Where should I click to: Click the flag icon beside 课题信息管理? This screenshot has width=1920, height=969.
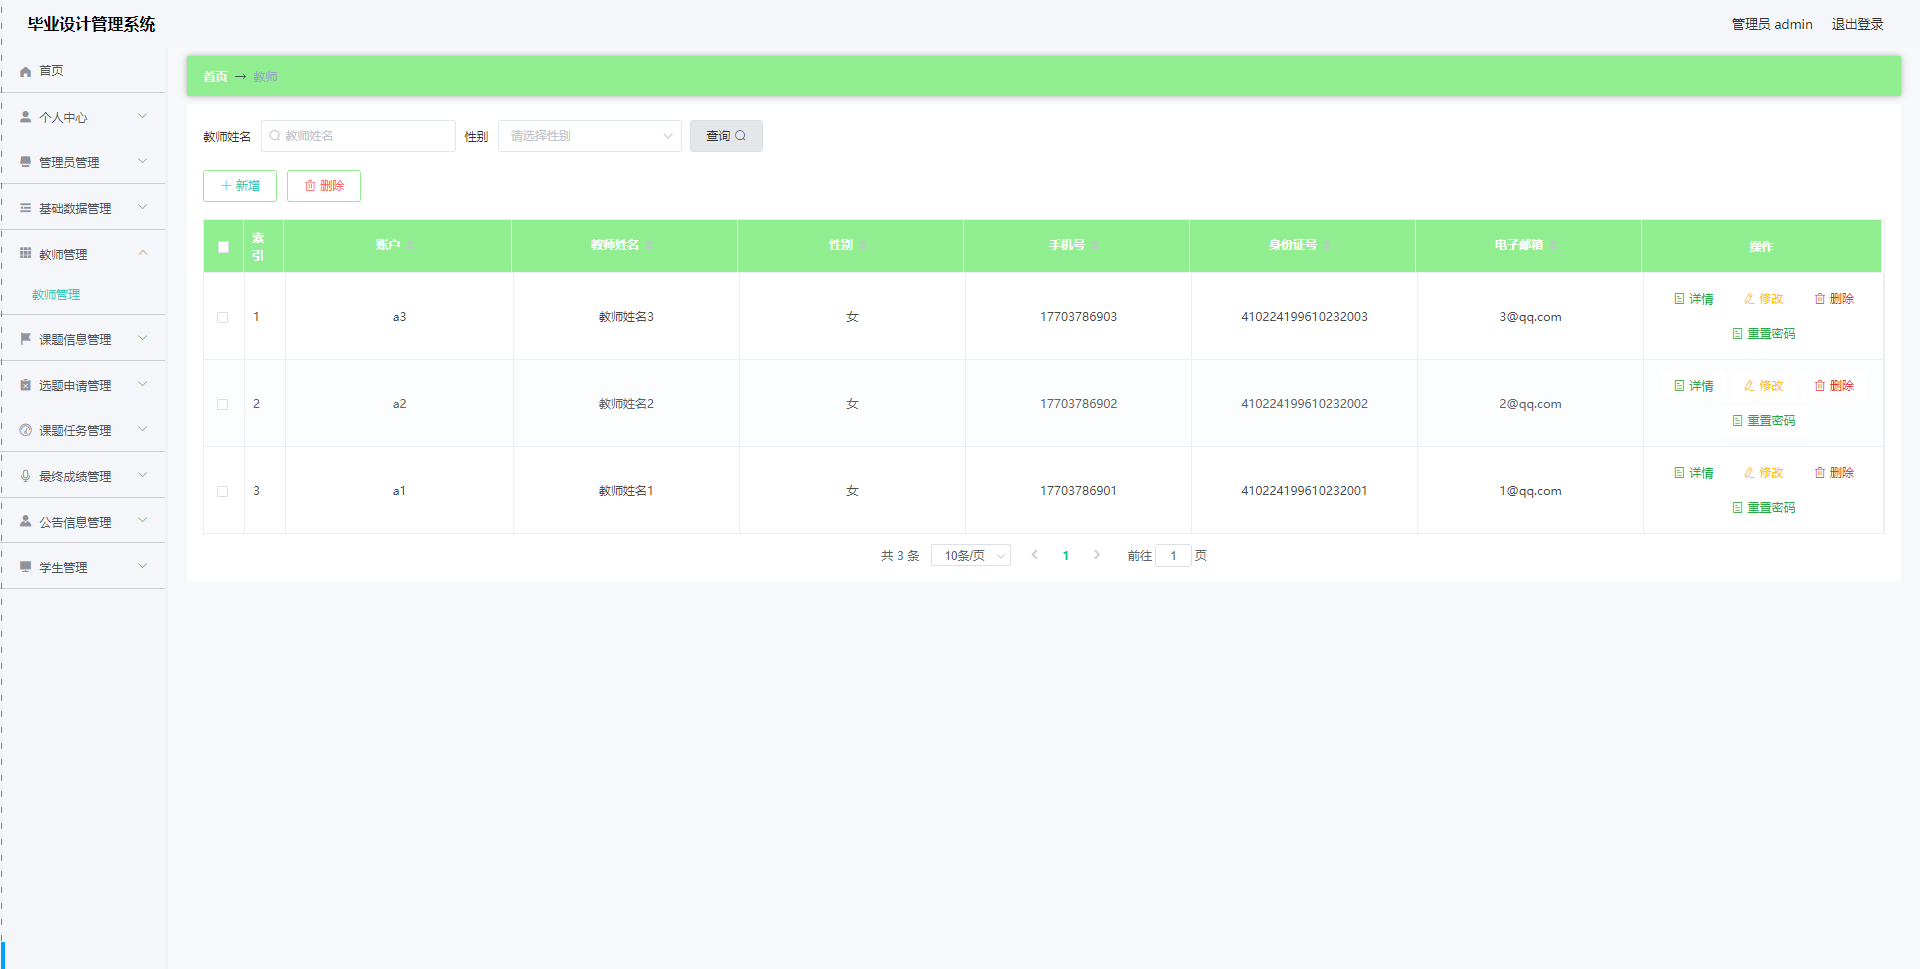coord(25,339)
